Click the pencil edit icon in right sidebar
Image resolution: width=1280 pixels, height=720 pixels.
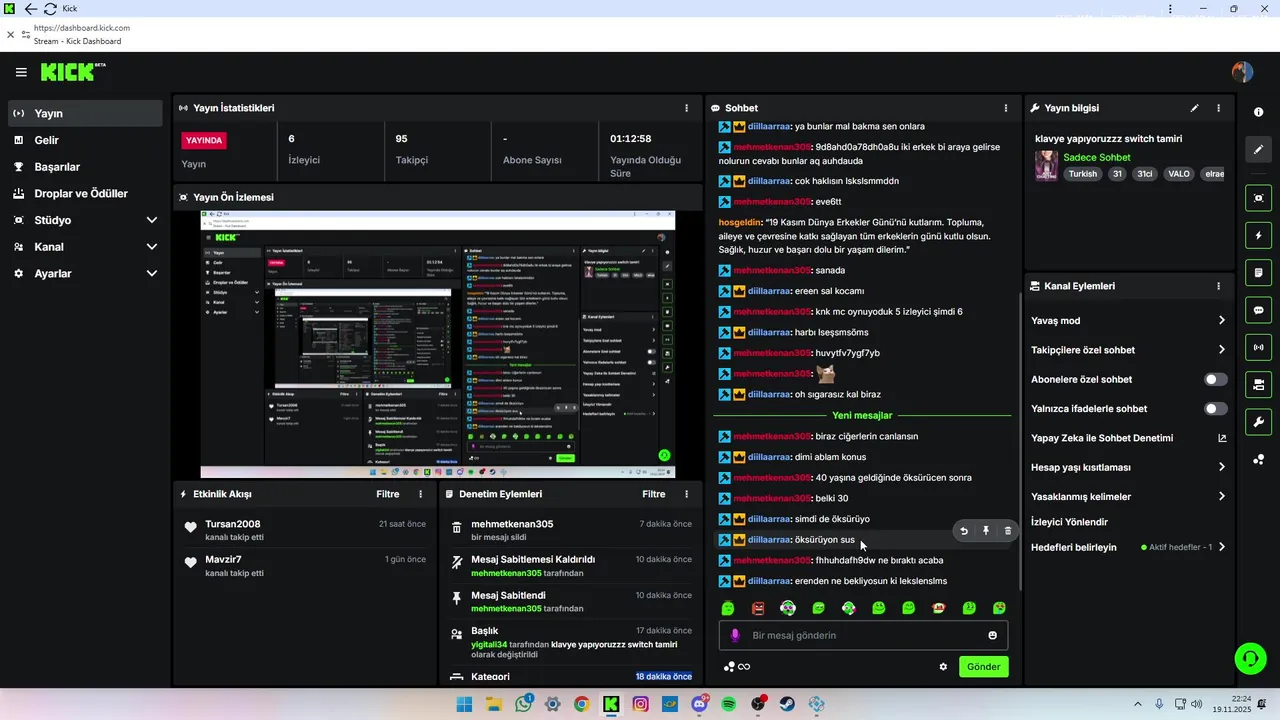click(1258, 150)
